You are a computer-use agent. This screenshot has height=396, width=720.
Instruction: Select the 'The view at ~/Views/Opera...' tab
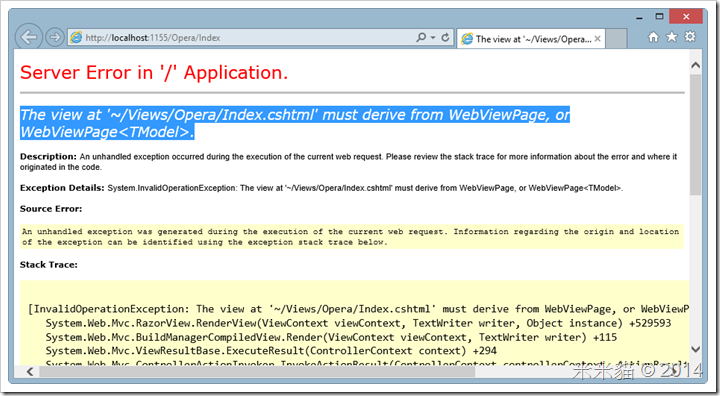tap(531, 39)
